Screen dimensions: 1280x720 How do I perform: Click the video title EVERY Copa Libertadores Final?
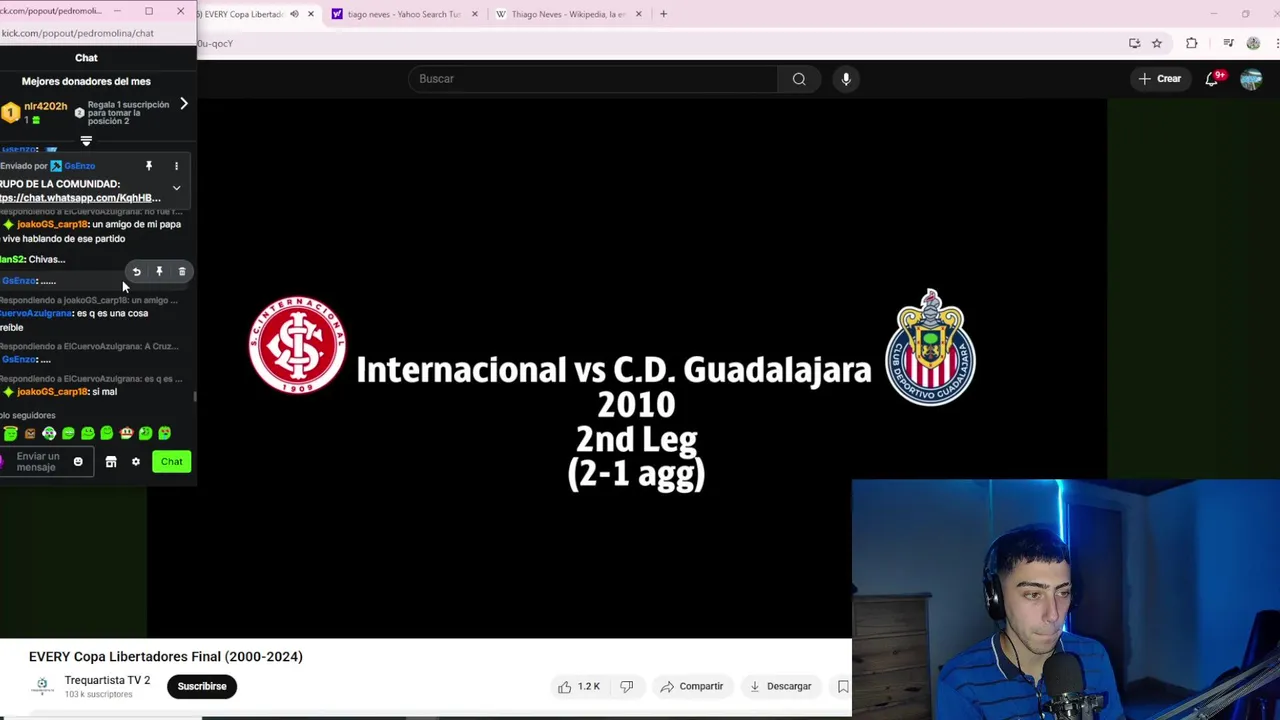(x=166, y=657)
